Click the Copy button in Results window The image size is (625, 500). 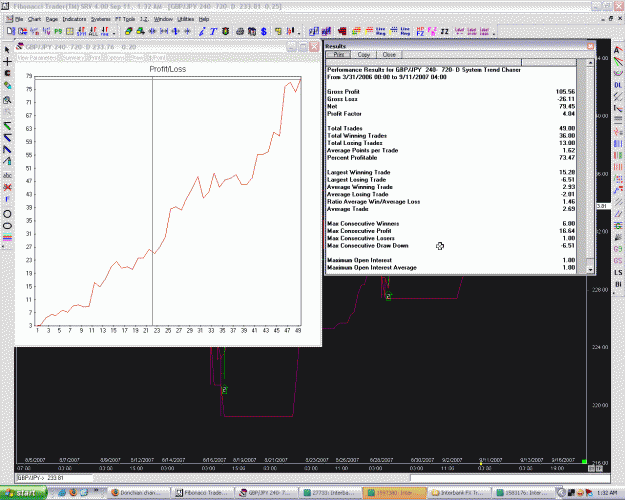[364, 55]
